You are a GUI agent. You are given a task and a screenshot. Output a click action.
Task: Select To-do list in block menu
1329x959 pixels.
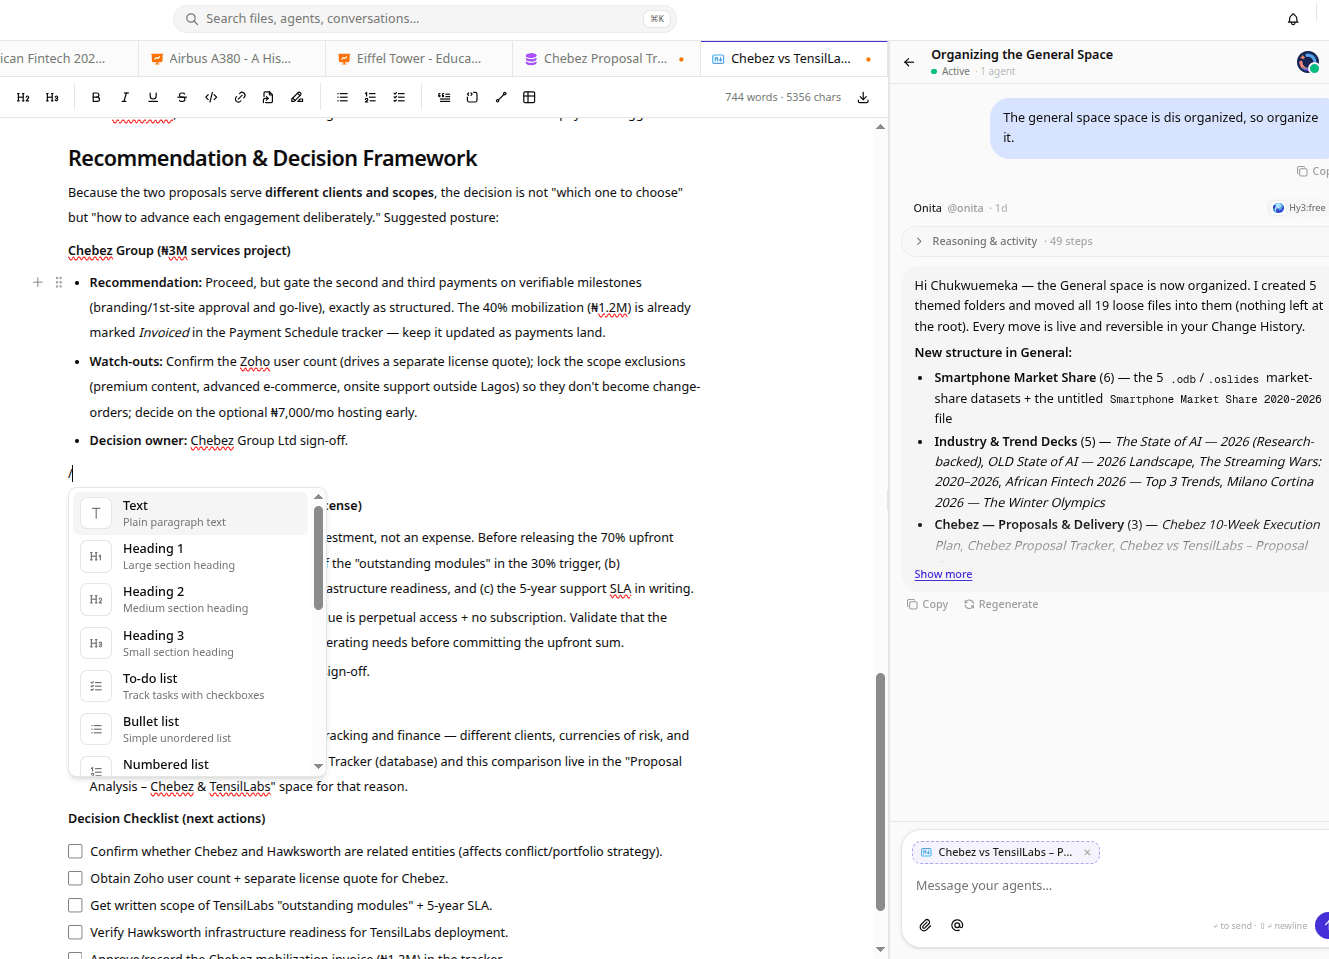coord(191,686)
